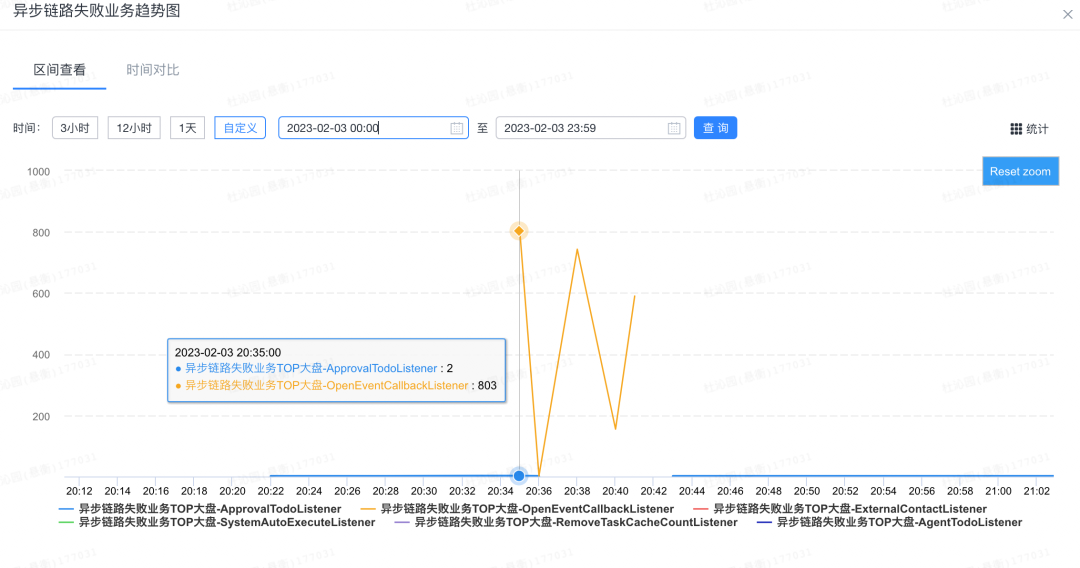Click x-axis label 20:12
1080x568 pixels.
tap(79, 492)
